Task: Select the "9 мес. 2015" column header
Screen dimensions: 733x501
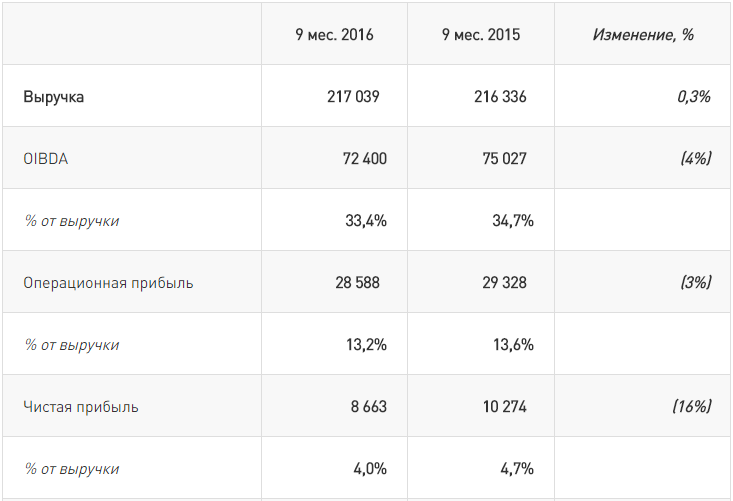Action: tap(481, 34)
